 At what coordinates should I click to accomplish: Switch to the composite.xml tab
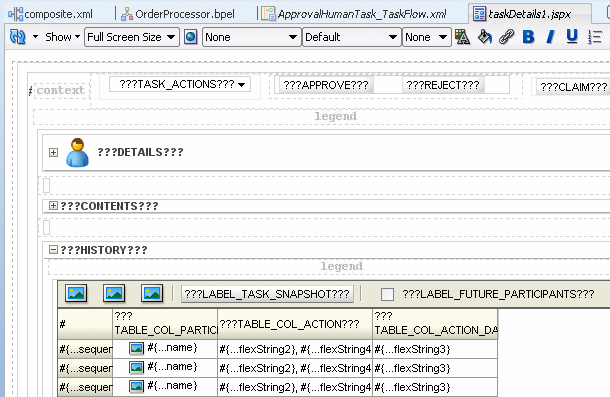51,14
